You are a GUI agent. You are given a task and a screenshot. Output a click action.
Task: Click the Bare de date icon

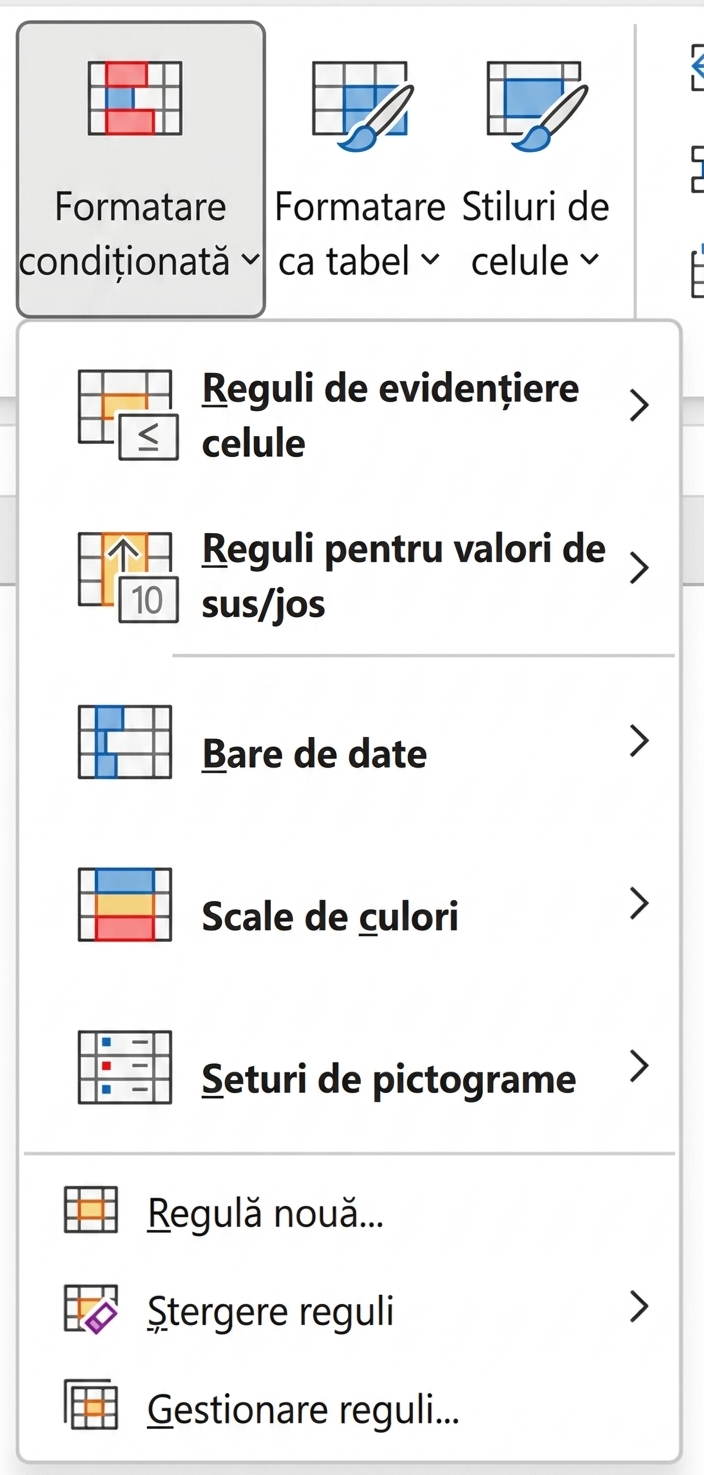click(x=125, y=742)
